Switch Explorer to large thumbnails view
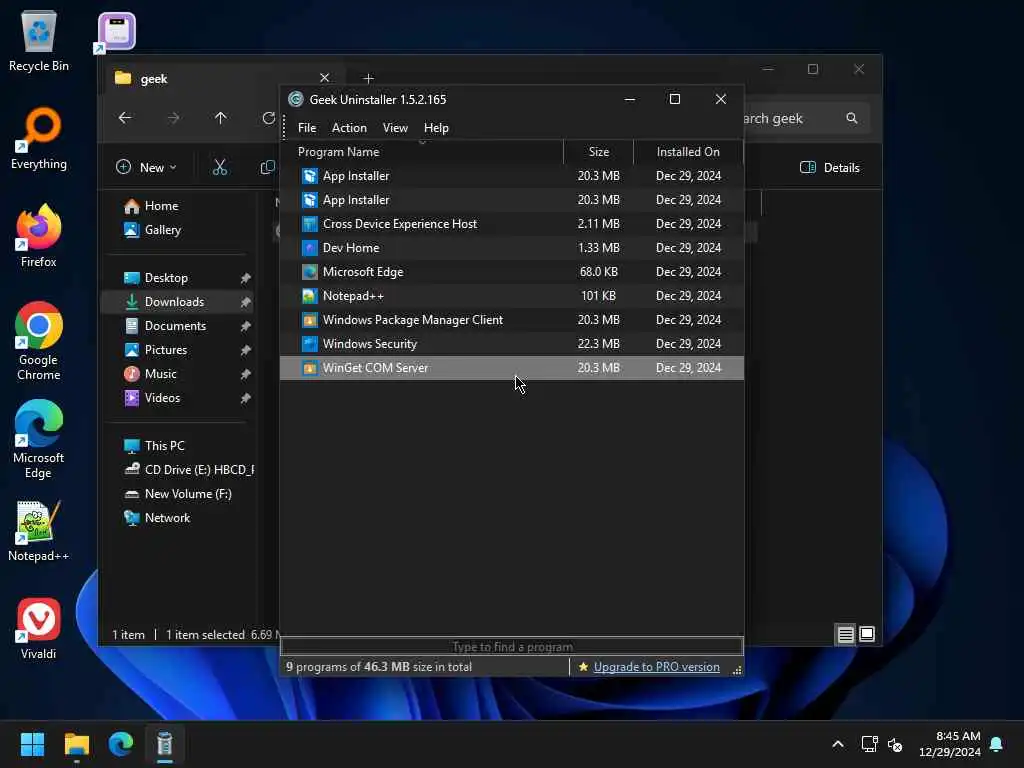This screenshot has width=1024, height=768. (867, 634)
